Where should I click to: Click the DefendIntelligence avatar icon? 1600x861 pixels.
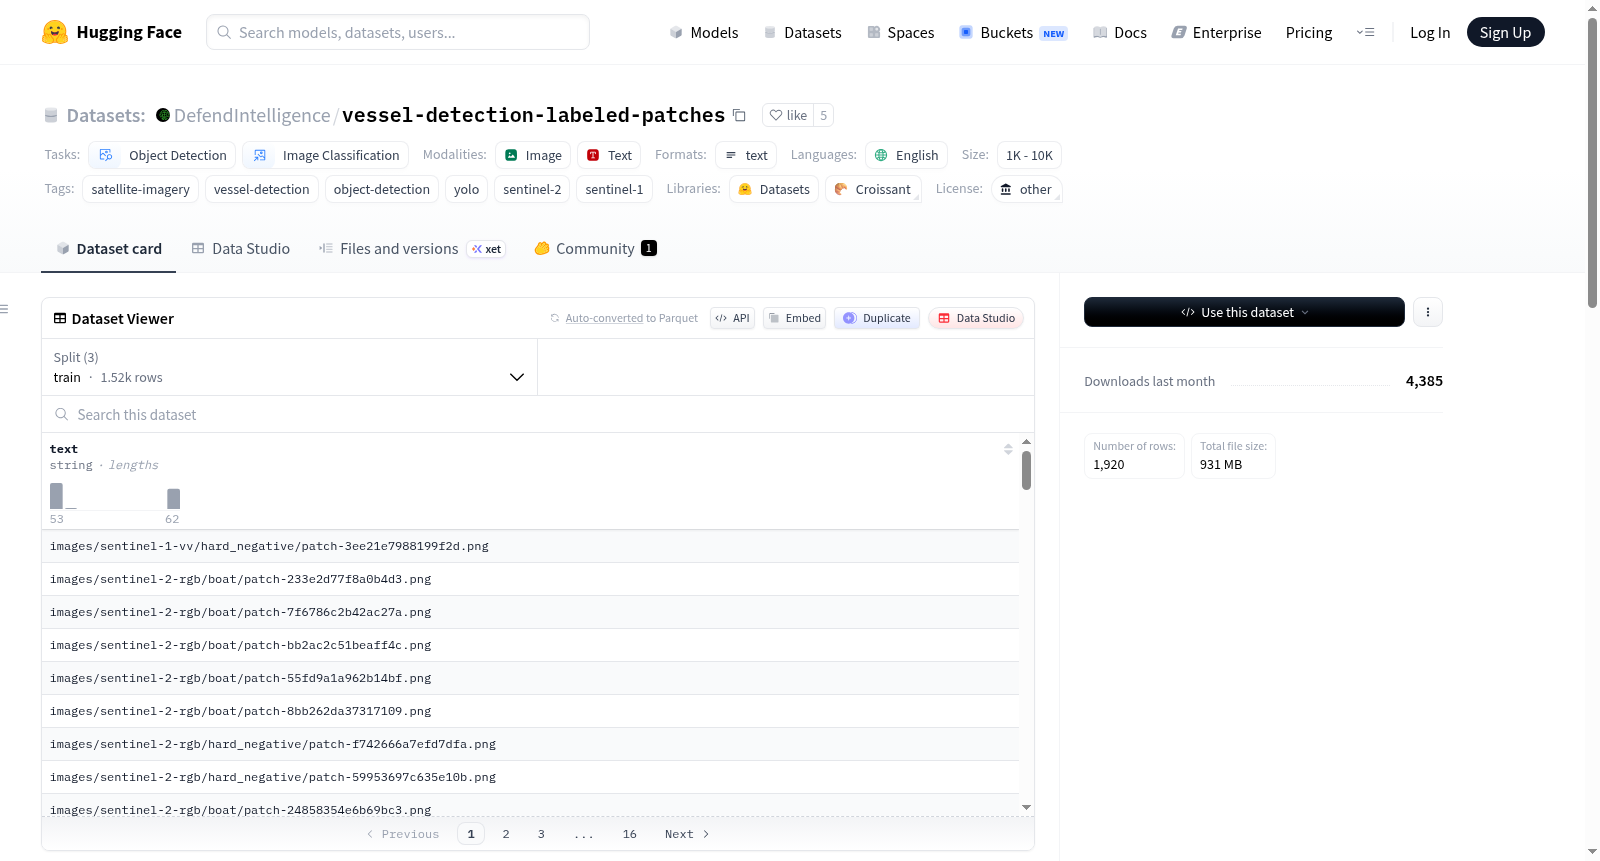click(163, 115)
